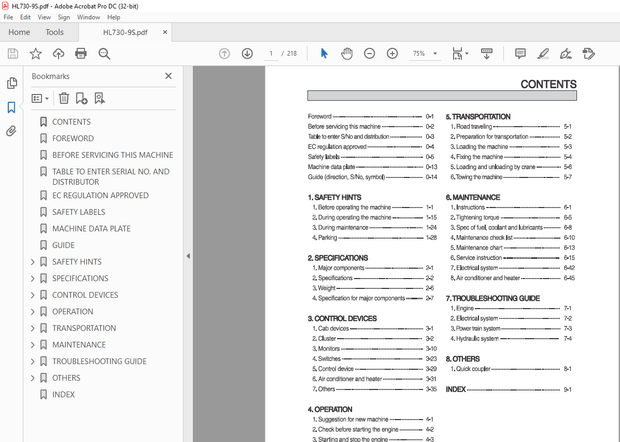
Task: Expand the MAINTENANCE bookmark
Action: click(x=33, y=345)
